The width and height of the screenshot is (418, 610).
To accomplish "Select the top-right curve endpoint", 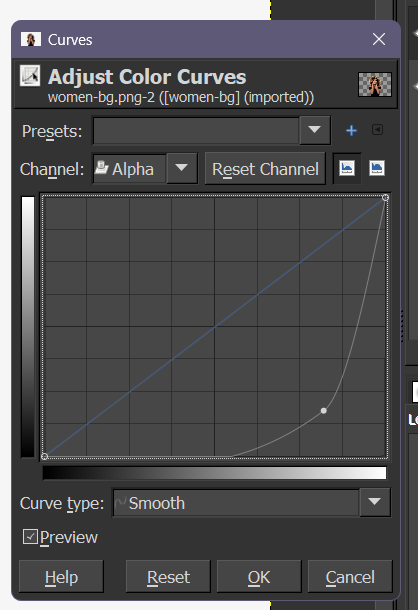I will coord(385,198).
